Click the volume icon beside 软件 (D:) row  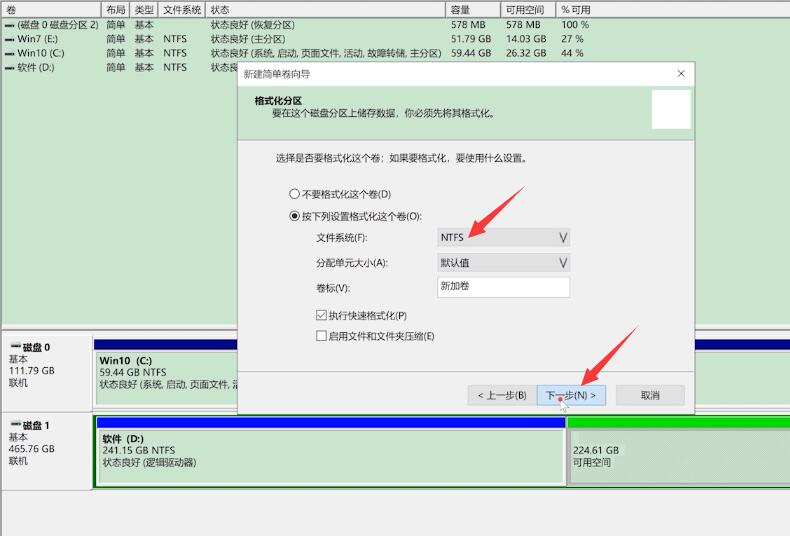click(10, 68)
